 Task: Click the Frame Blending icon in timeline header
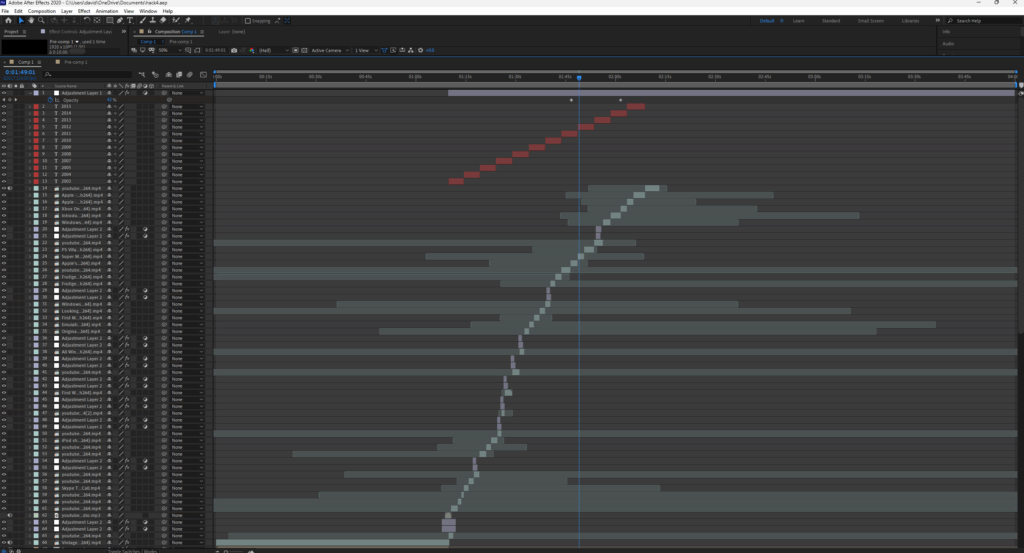pyautogui.click(x=179, y=74)
